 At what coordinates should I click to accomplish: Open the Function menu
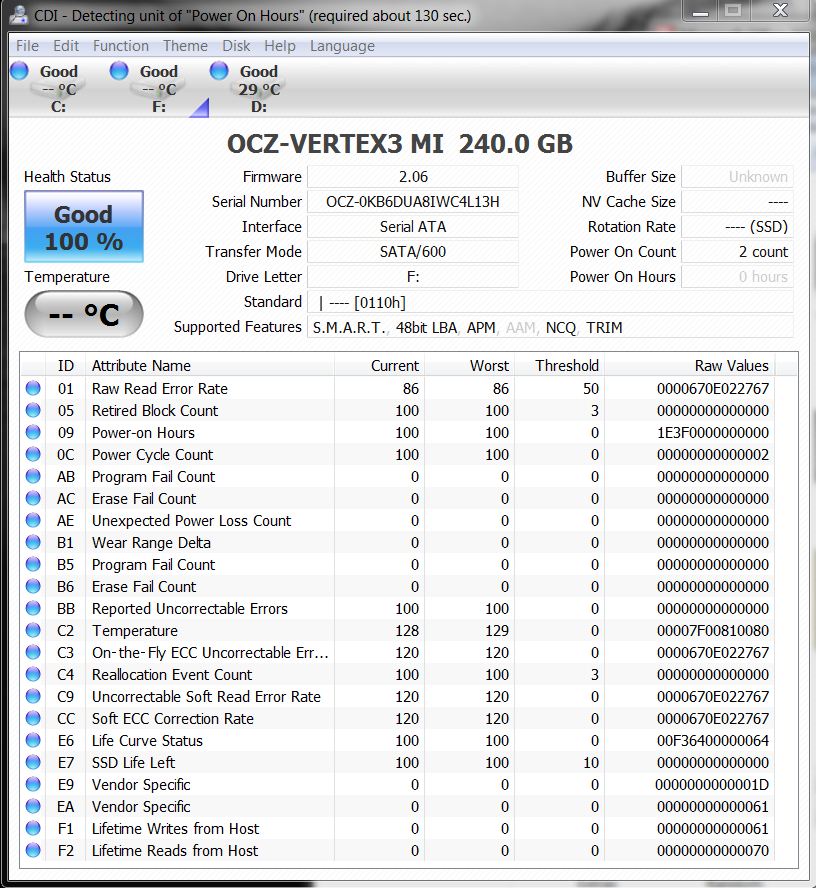tap(120, 46)
